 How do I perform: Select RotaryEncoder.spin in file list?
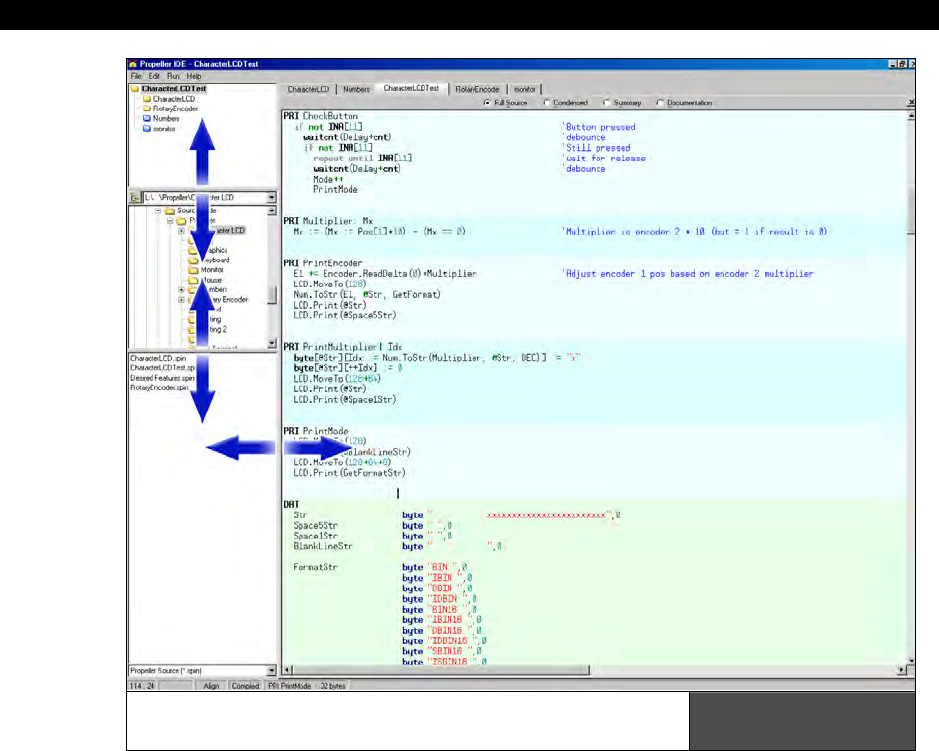coord(160,387)
